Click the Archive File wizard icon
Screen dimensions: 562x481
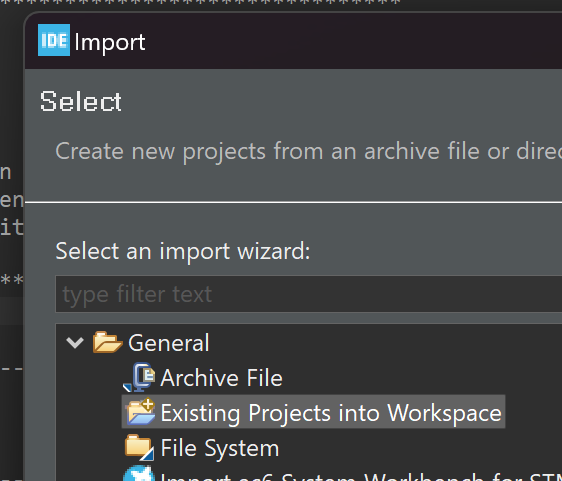[x=139, y=377]
